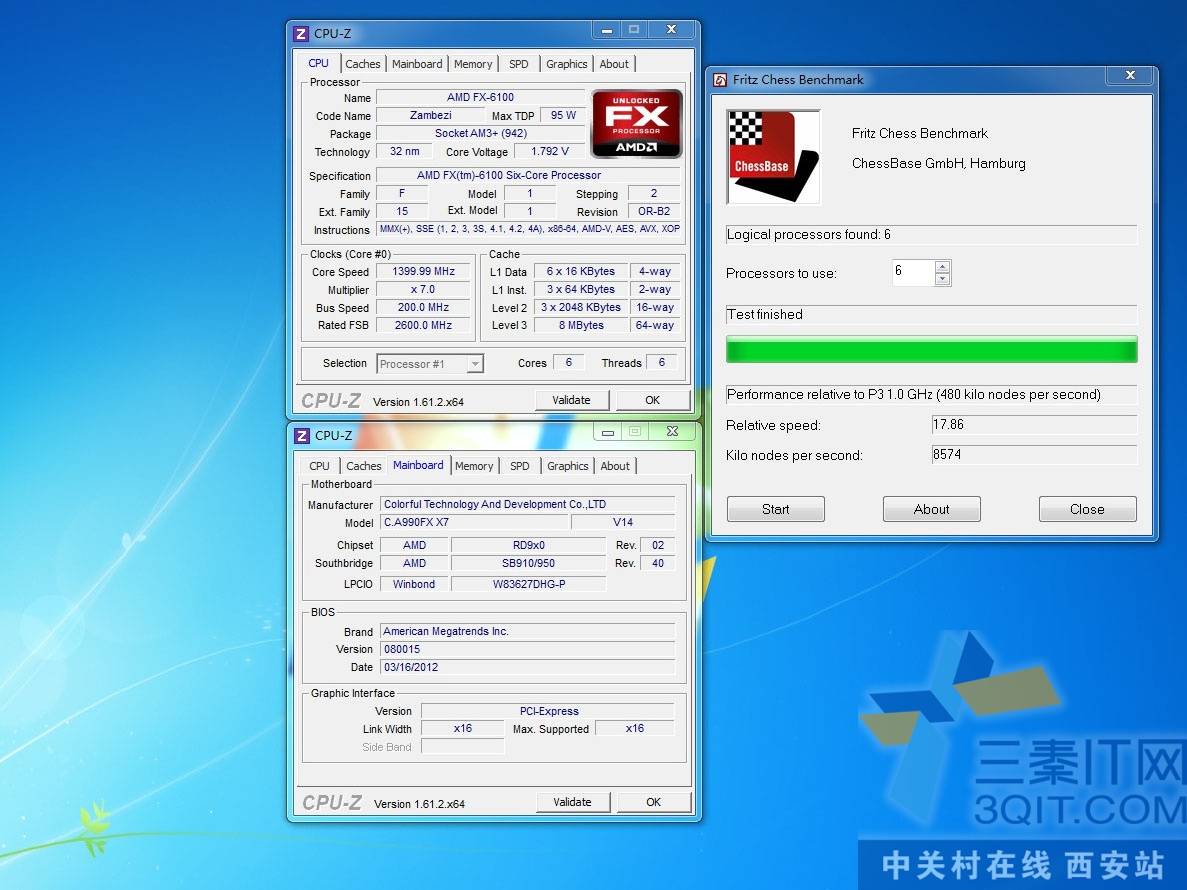Screen dimensions: 1187x890
Task: Open Caches tab in bottom CPU-Z window
Action: (x=363, y=466)
